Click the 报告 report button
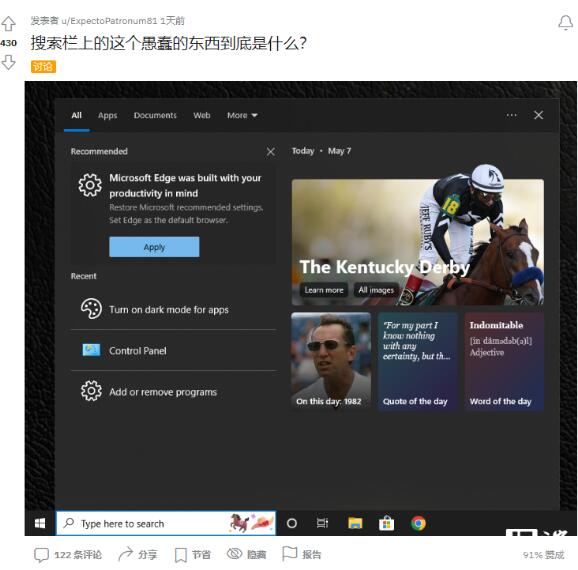The image size is (578, 570). pos(301,554)
